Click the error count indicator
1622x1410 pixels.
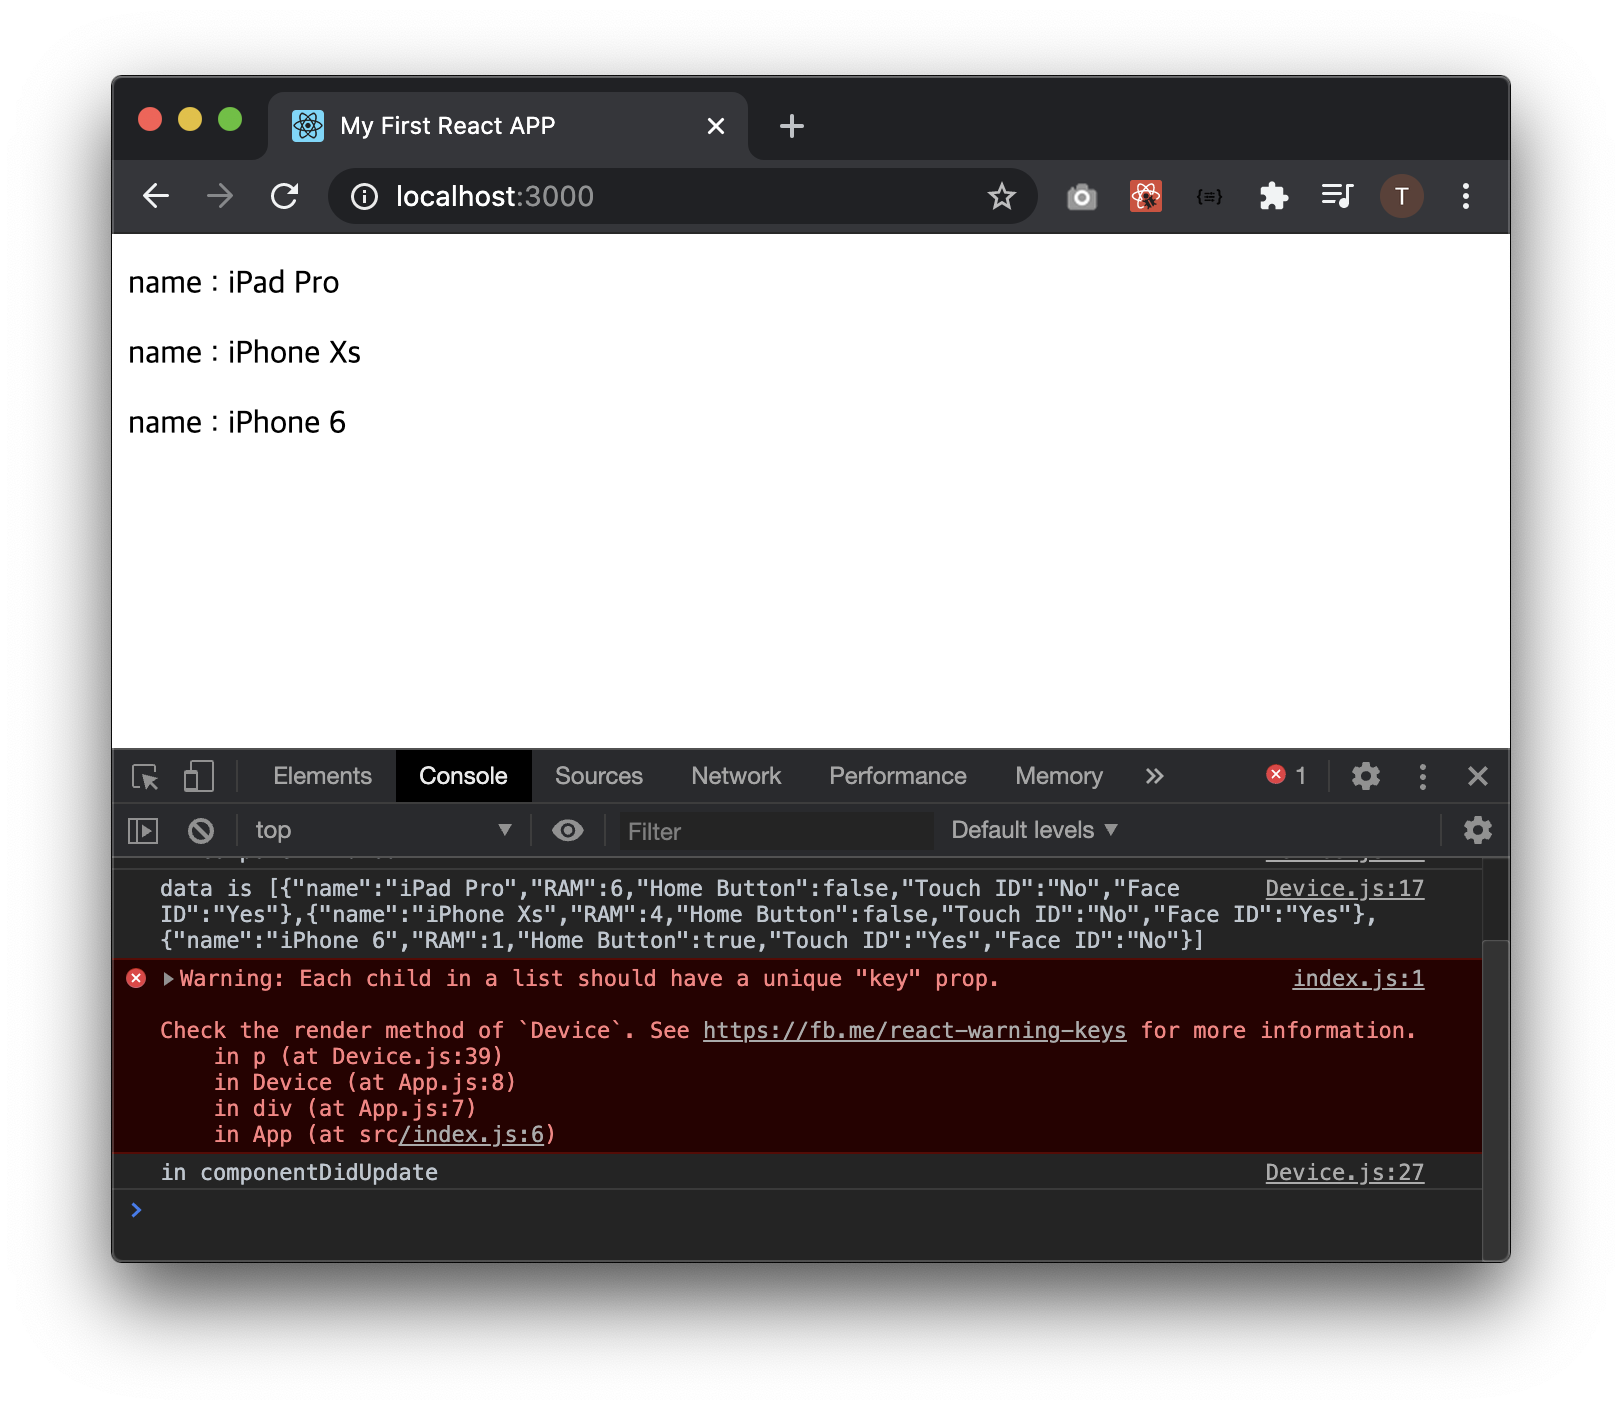(x=1286, y=775)
